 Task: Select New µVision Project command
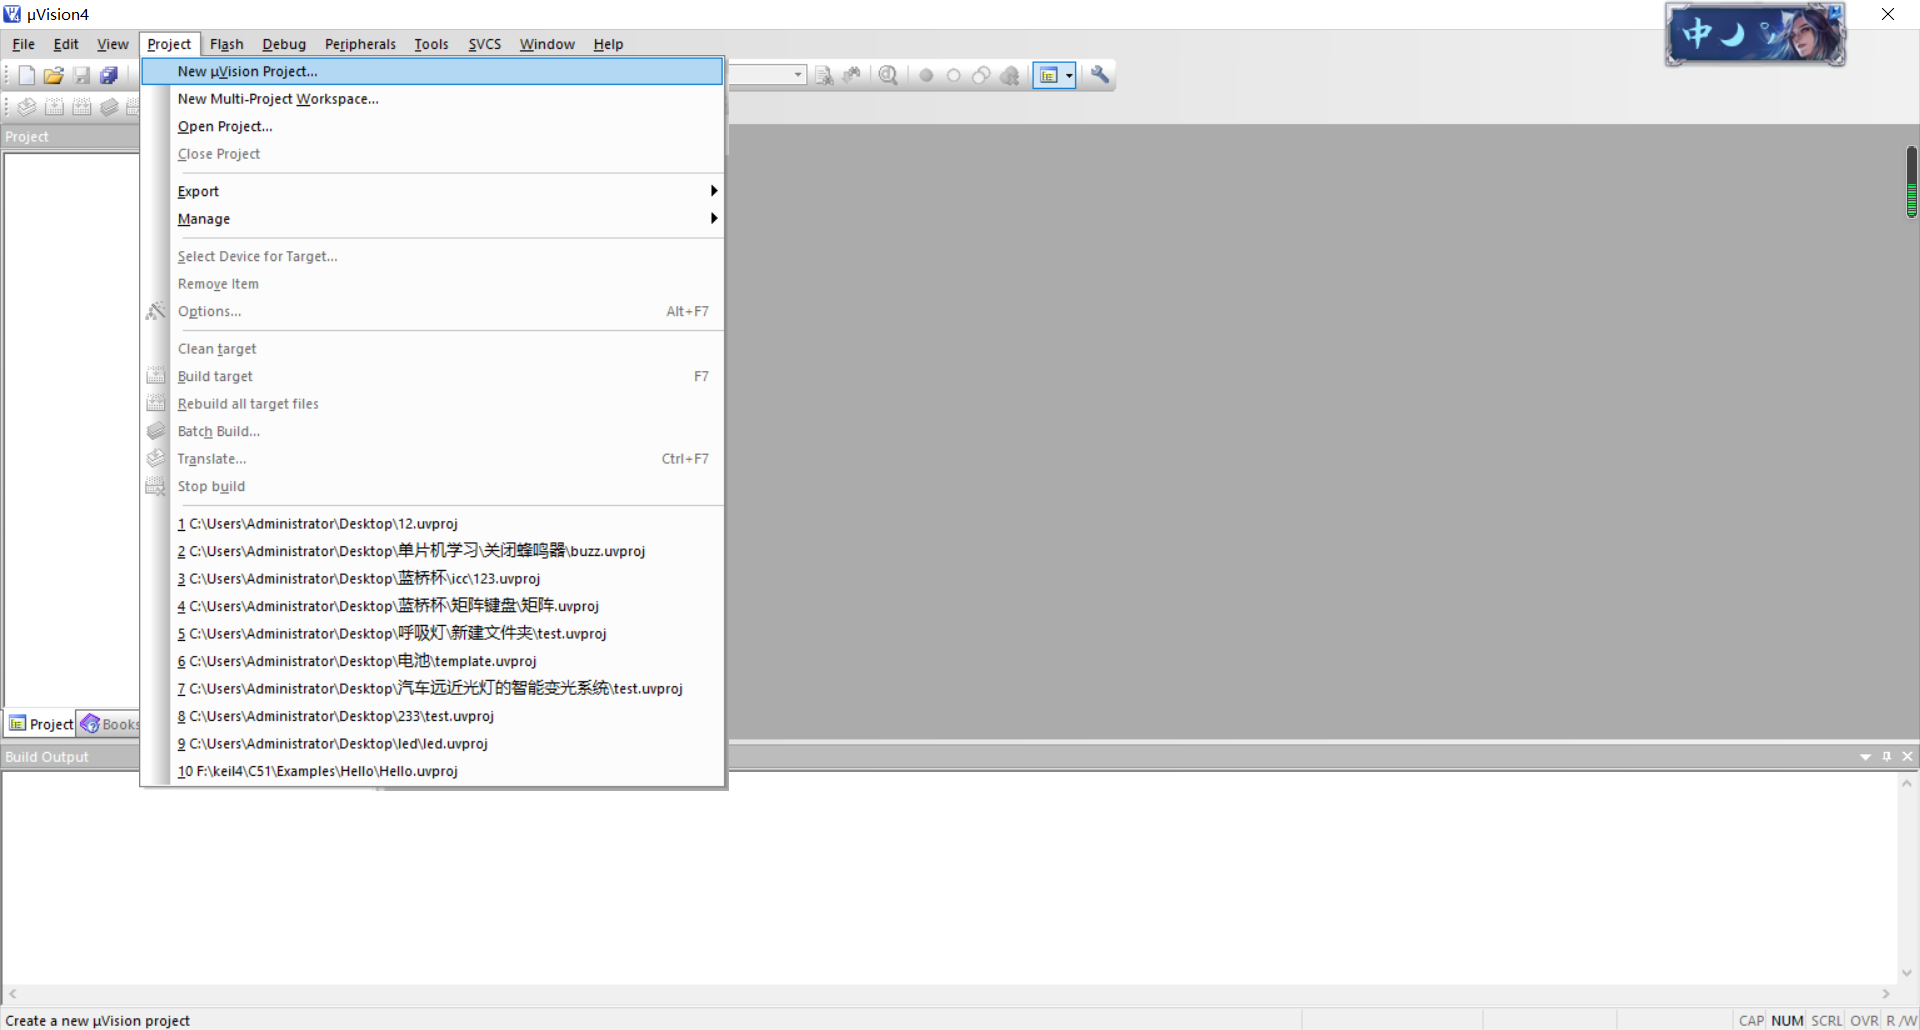click(248, 71)
